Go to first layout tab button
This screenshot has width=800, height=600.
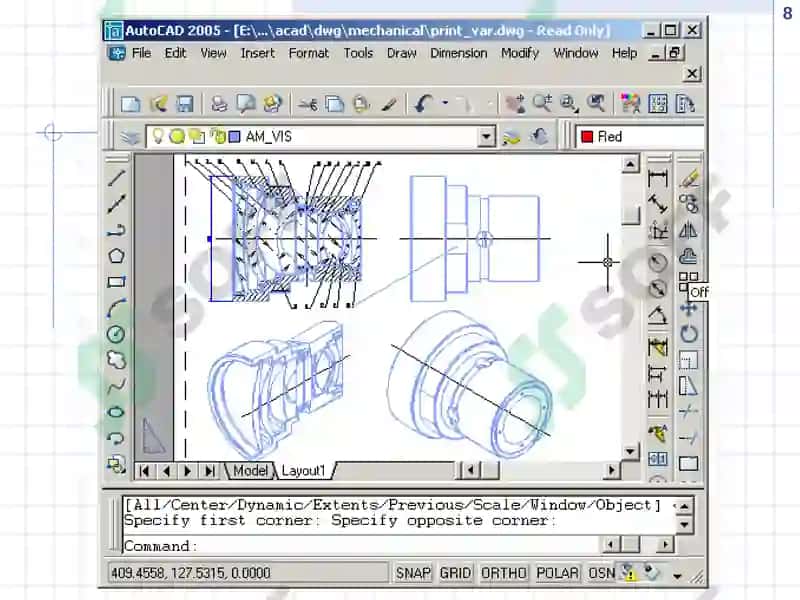pyautogui.click(x=144, y=471)
